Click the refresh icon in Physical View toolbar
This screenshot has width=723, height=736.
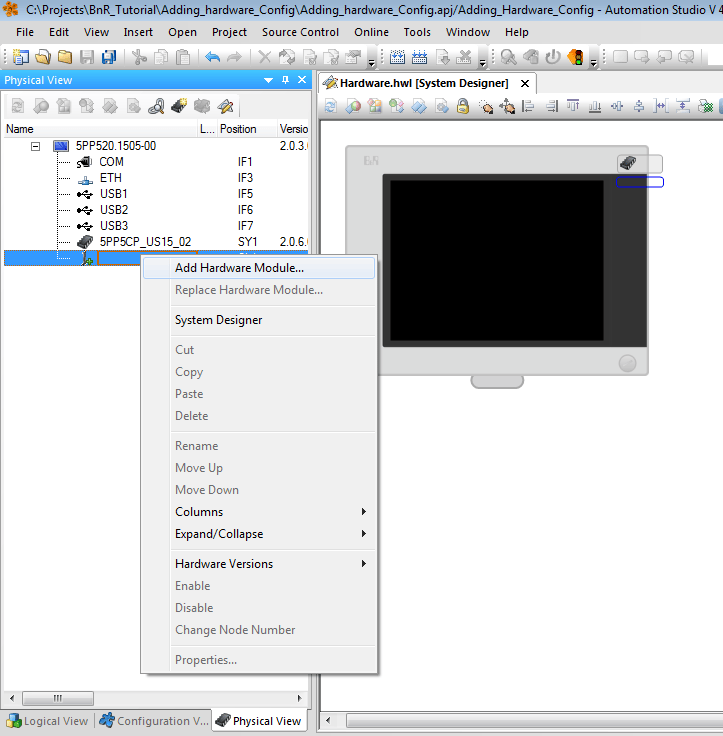coord(18,107)
